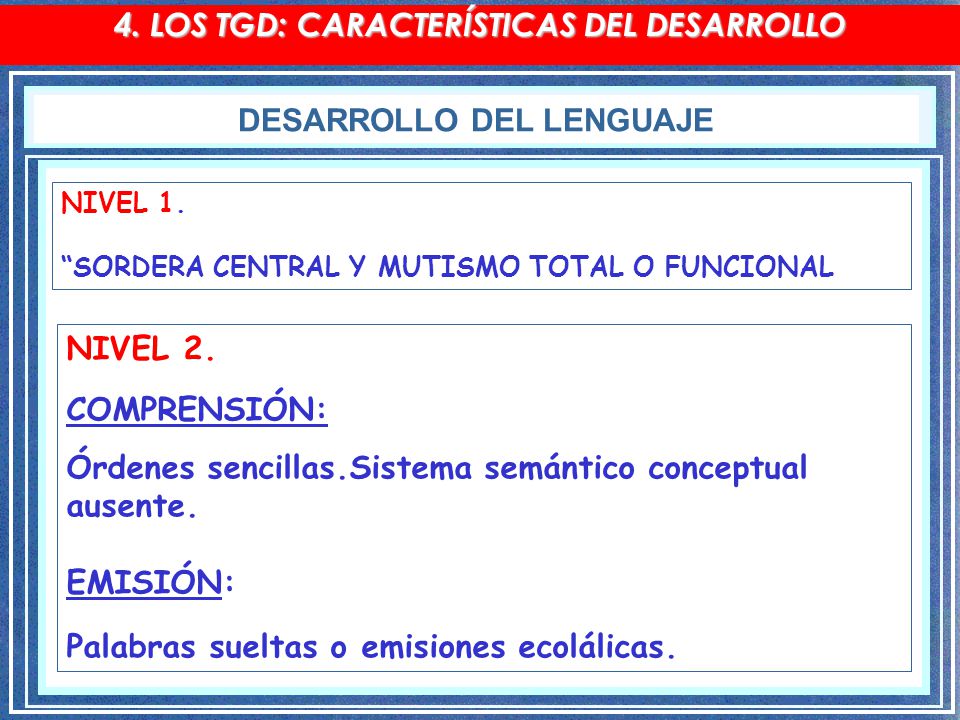960x720 pixels.
Task: Click the 'NIVEL 1.' label
Action: point(122,203)
